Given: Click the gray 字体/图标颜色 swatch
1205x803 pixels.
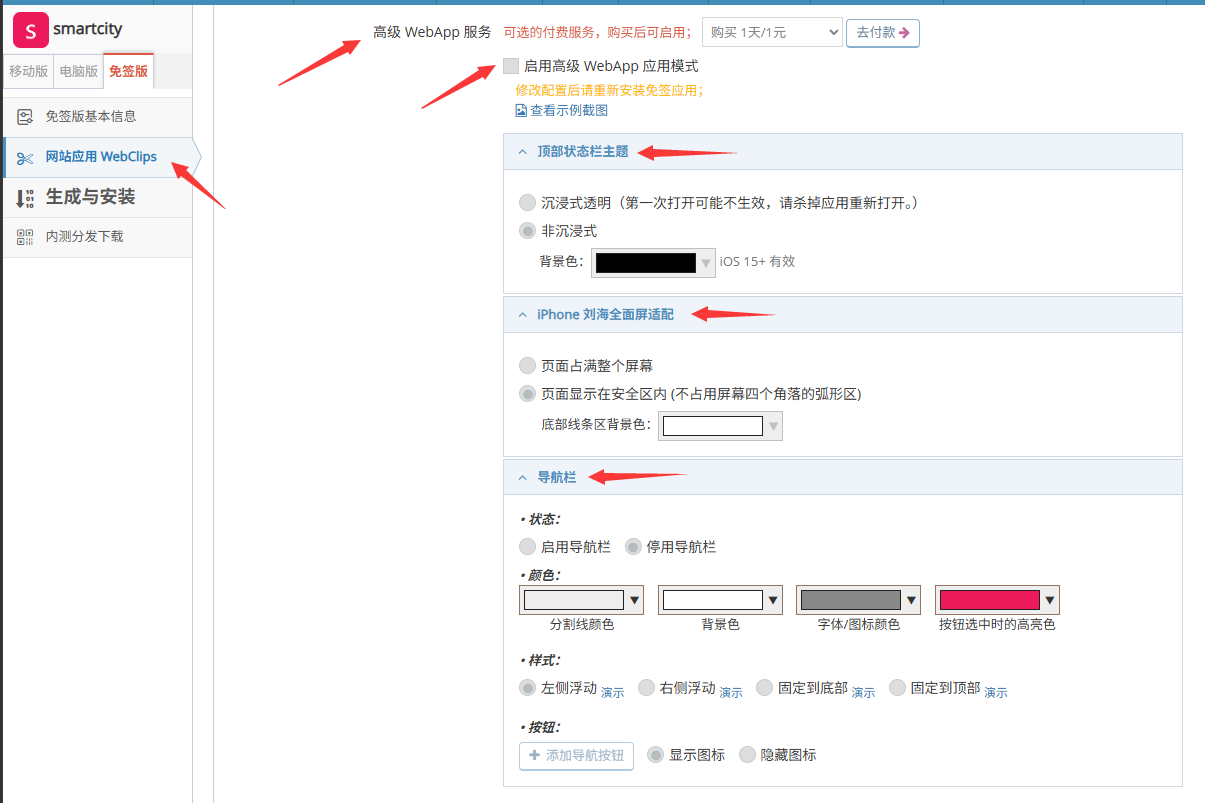Looking at the screenshot, I should tap(851, 600).
